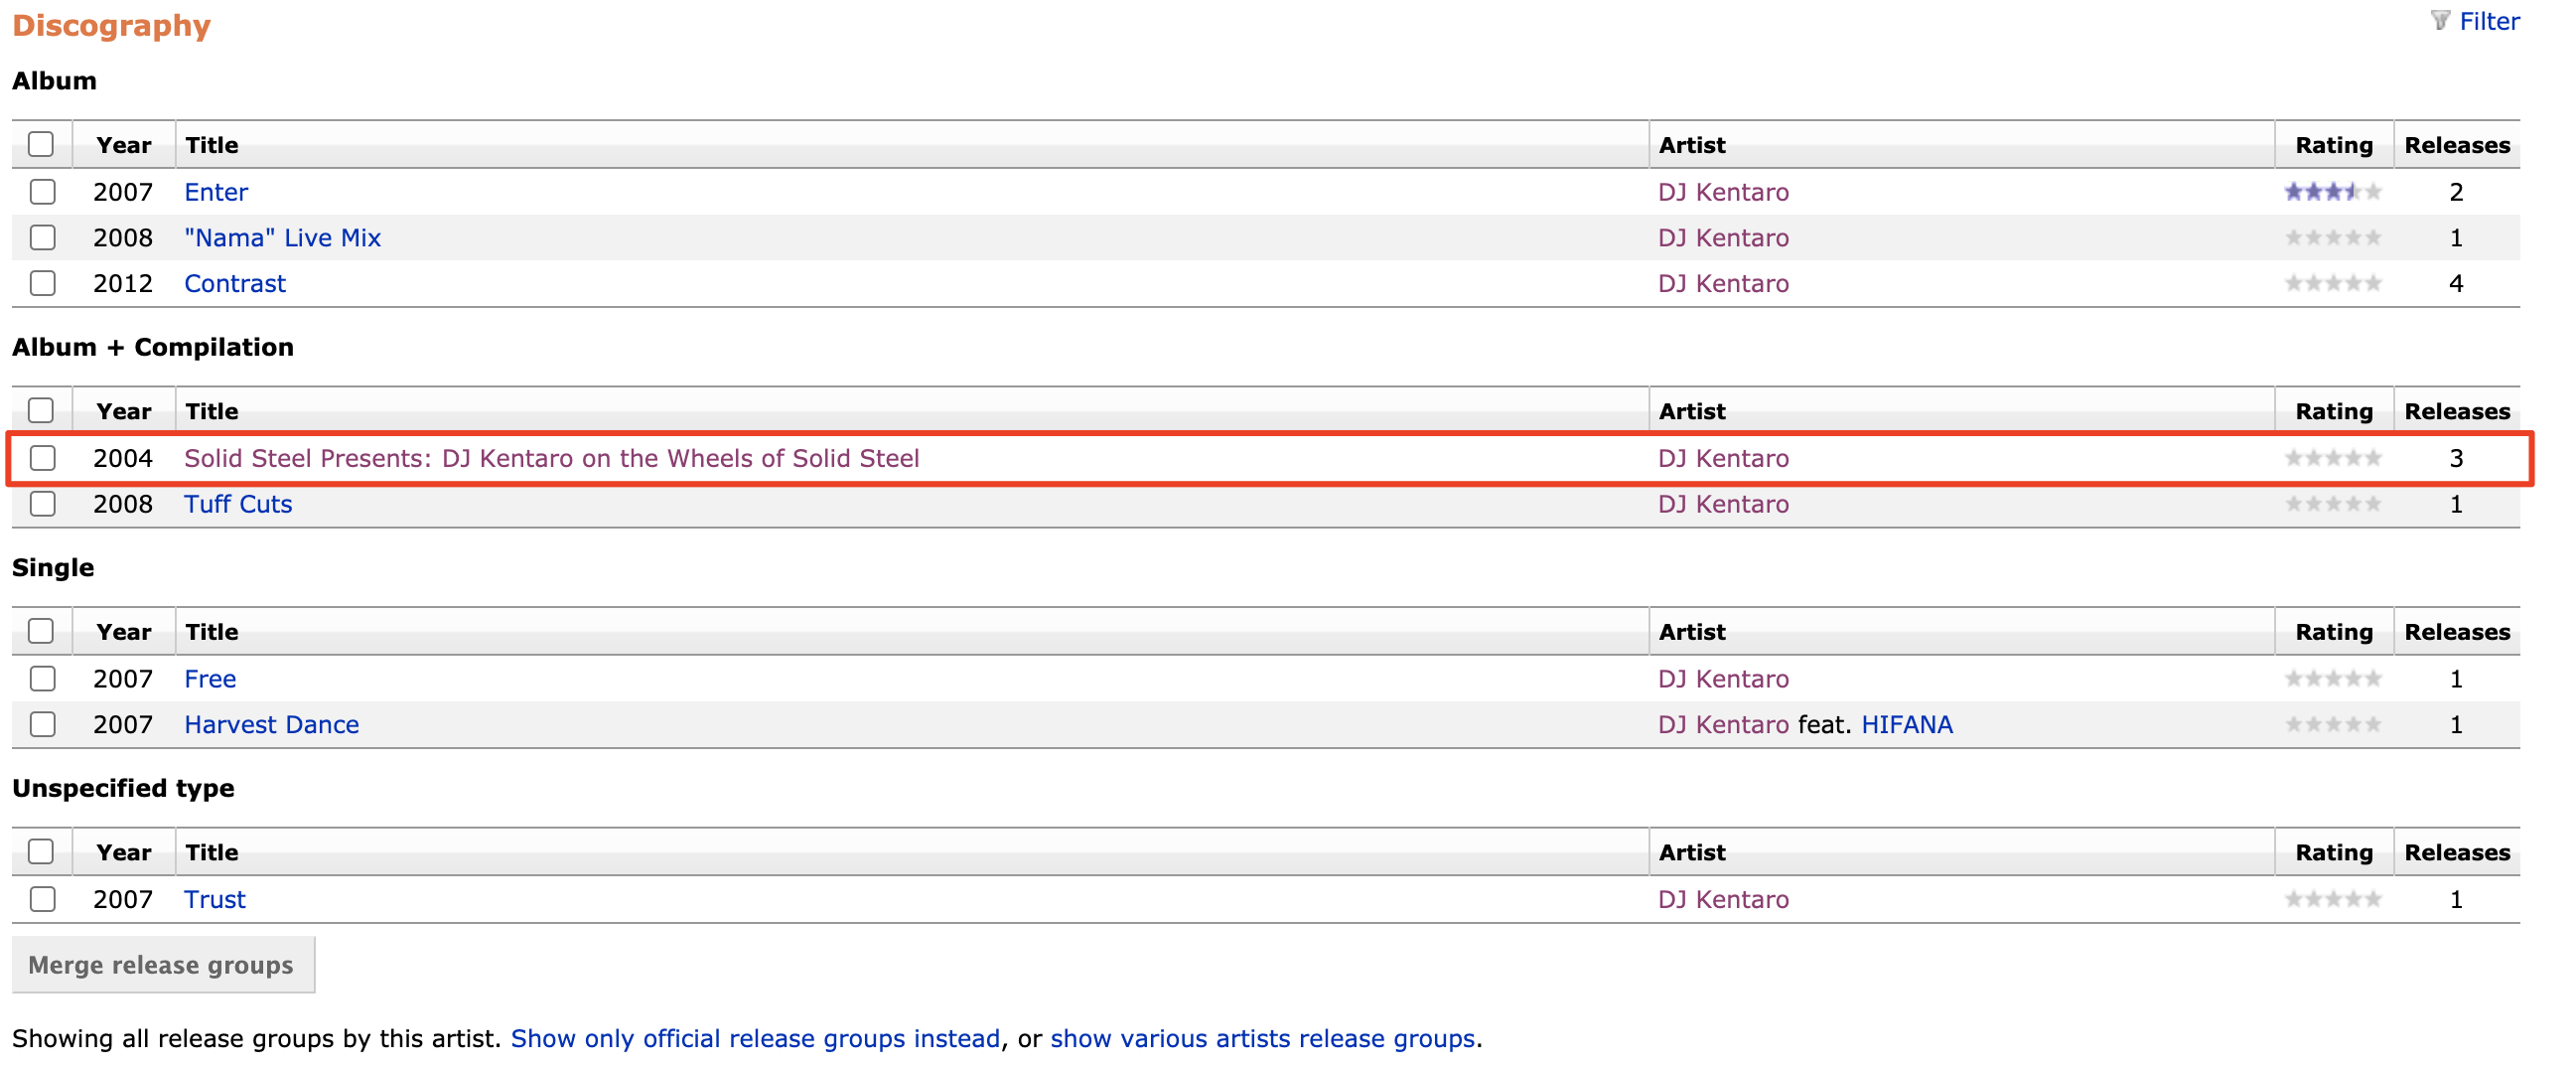Check the Trust row checkbox
2576x1069 pixels.
[42, 899]
